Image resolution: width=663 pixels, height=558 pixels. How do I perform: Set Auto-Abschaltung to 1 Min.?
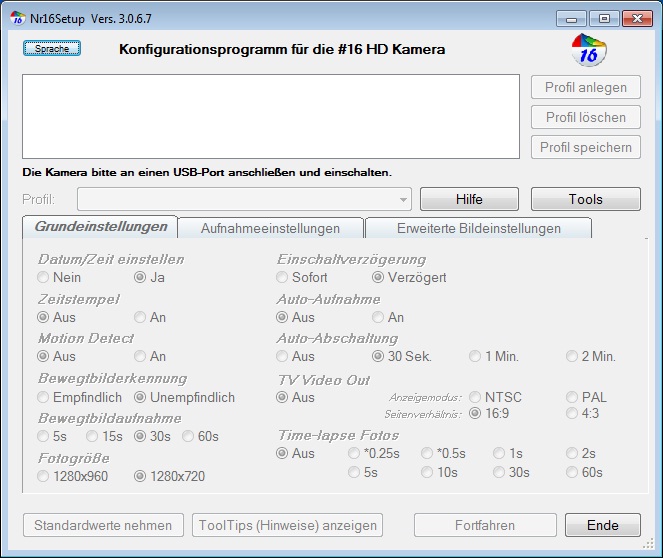point(494,356)
